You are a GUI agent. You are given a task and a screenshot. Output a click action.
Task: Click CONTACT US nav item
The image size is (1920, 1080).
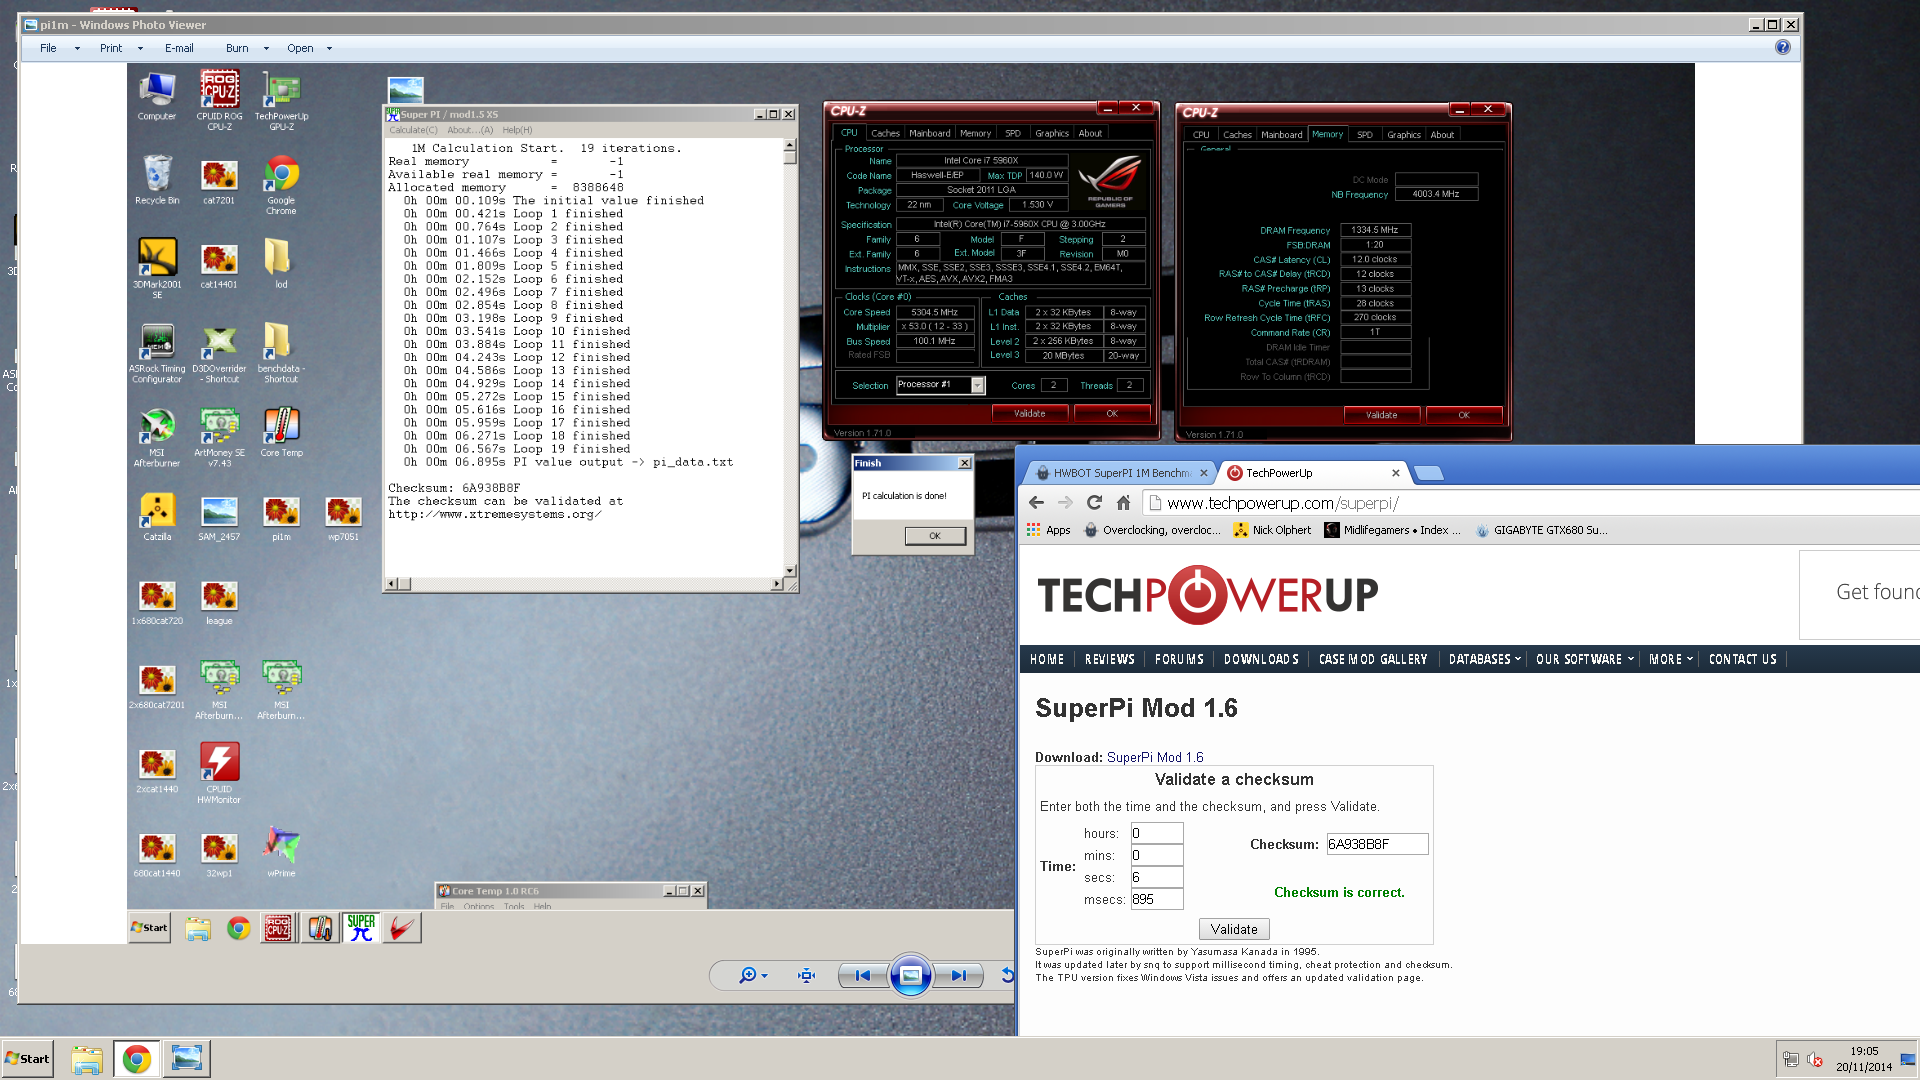[1743, 659]
